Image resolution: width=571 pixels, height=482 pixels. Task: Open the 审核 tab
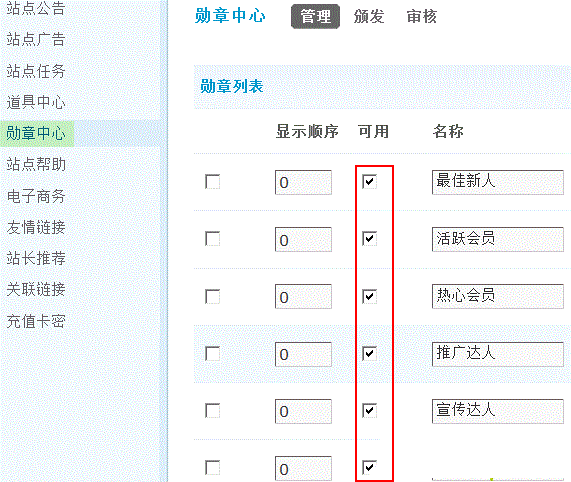(422, 16)
